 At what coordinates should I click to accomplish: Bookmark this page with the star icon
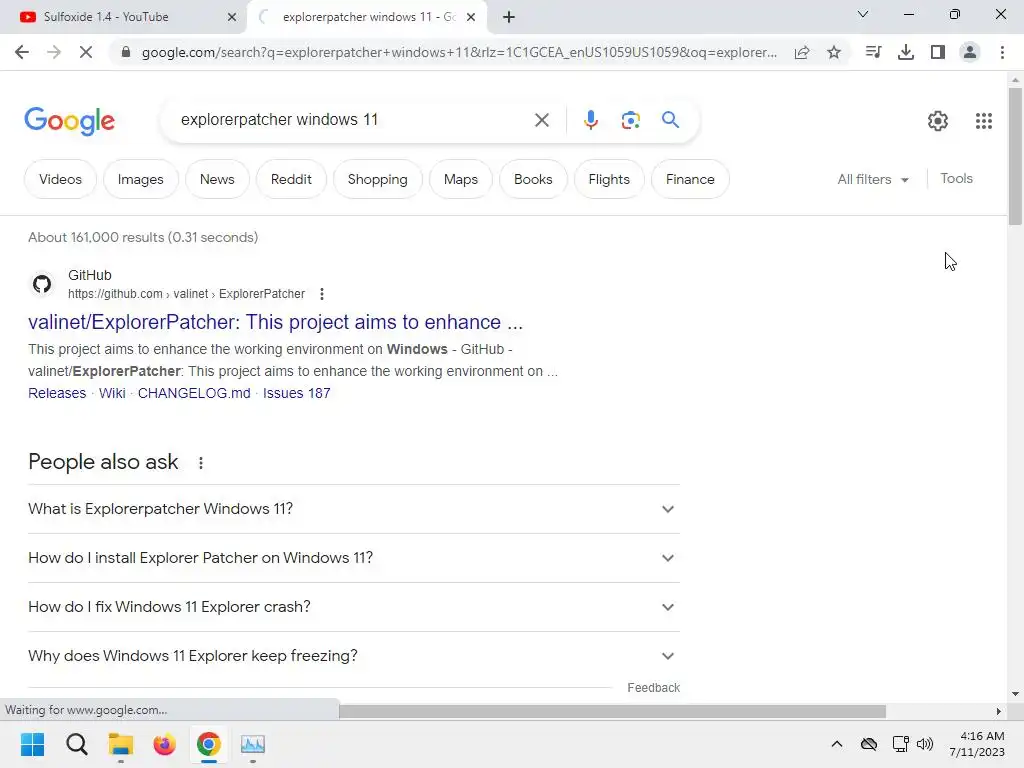click(834, 52)
